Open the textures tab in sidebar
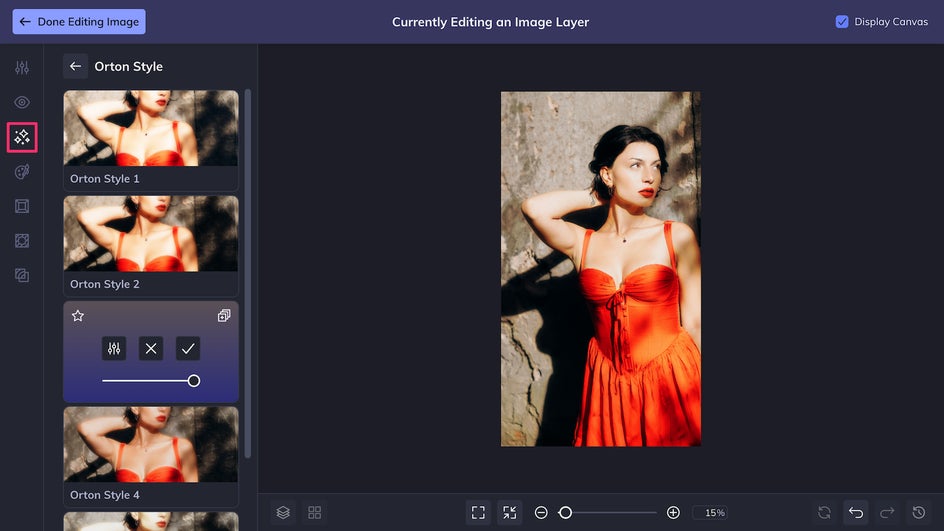The height and width of the screenshot is (531, 944). point(22,241)
